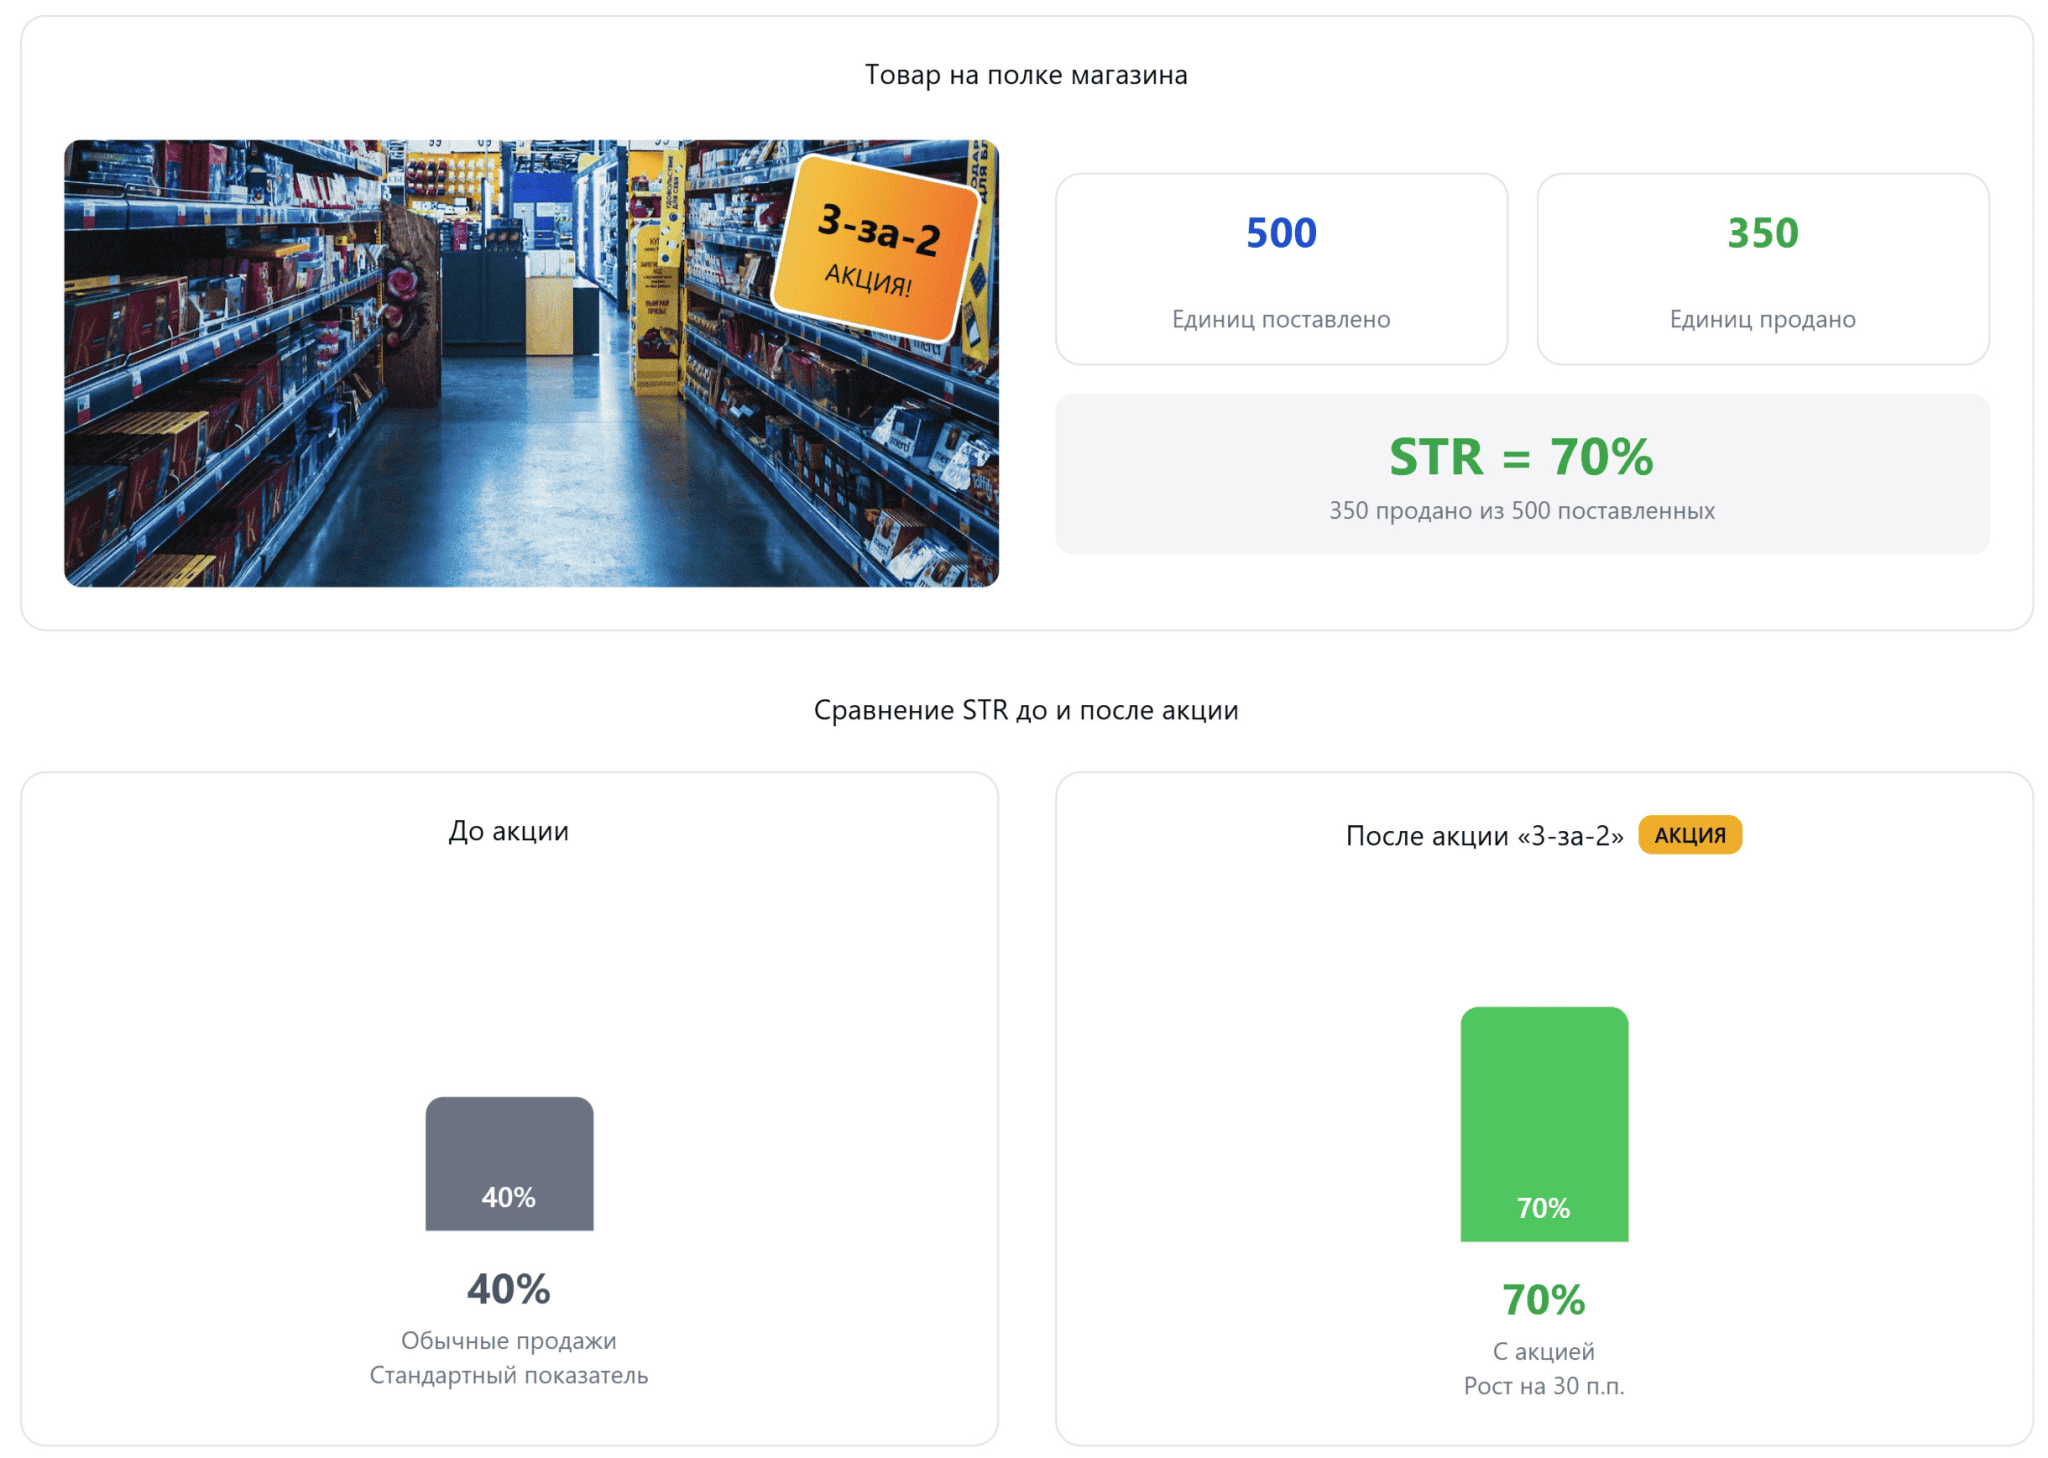Click the Единиц продано label
Image resolution: width=2048 pixels, height=1458 pixels.
coord(1762,319)
